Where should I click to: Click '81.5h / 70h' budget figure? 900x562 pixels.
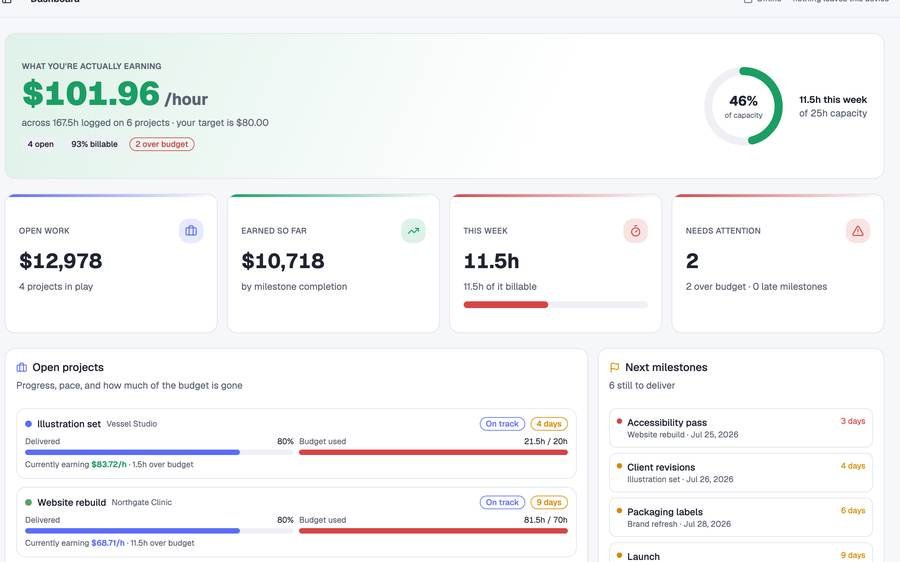point(545,520)
